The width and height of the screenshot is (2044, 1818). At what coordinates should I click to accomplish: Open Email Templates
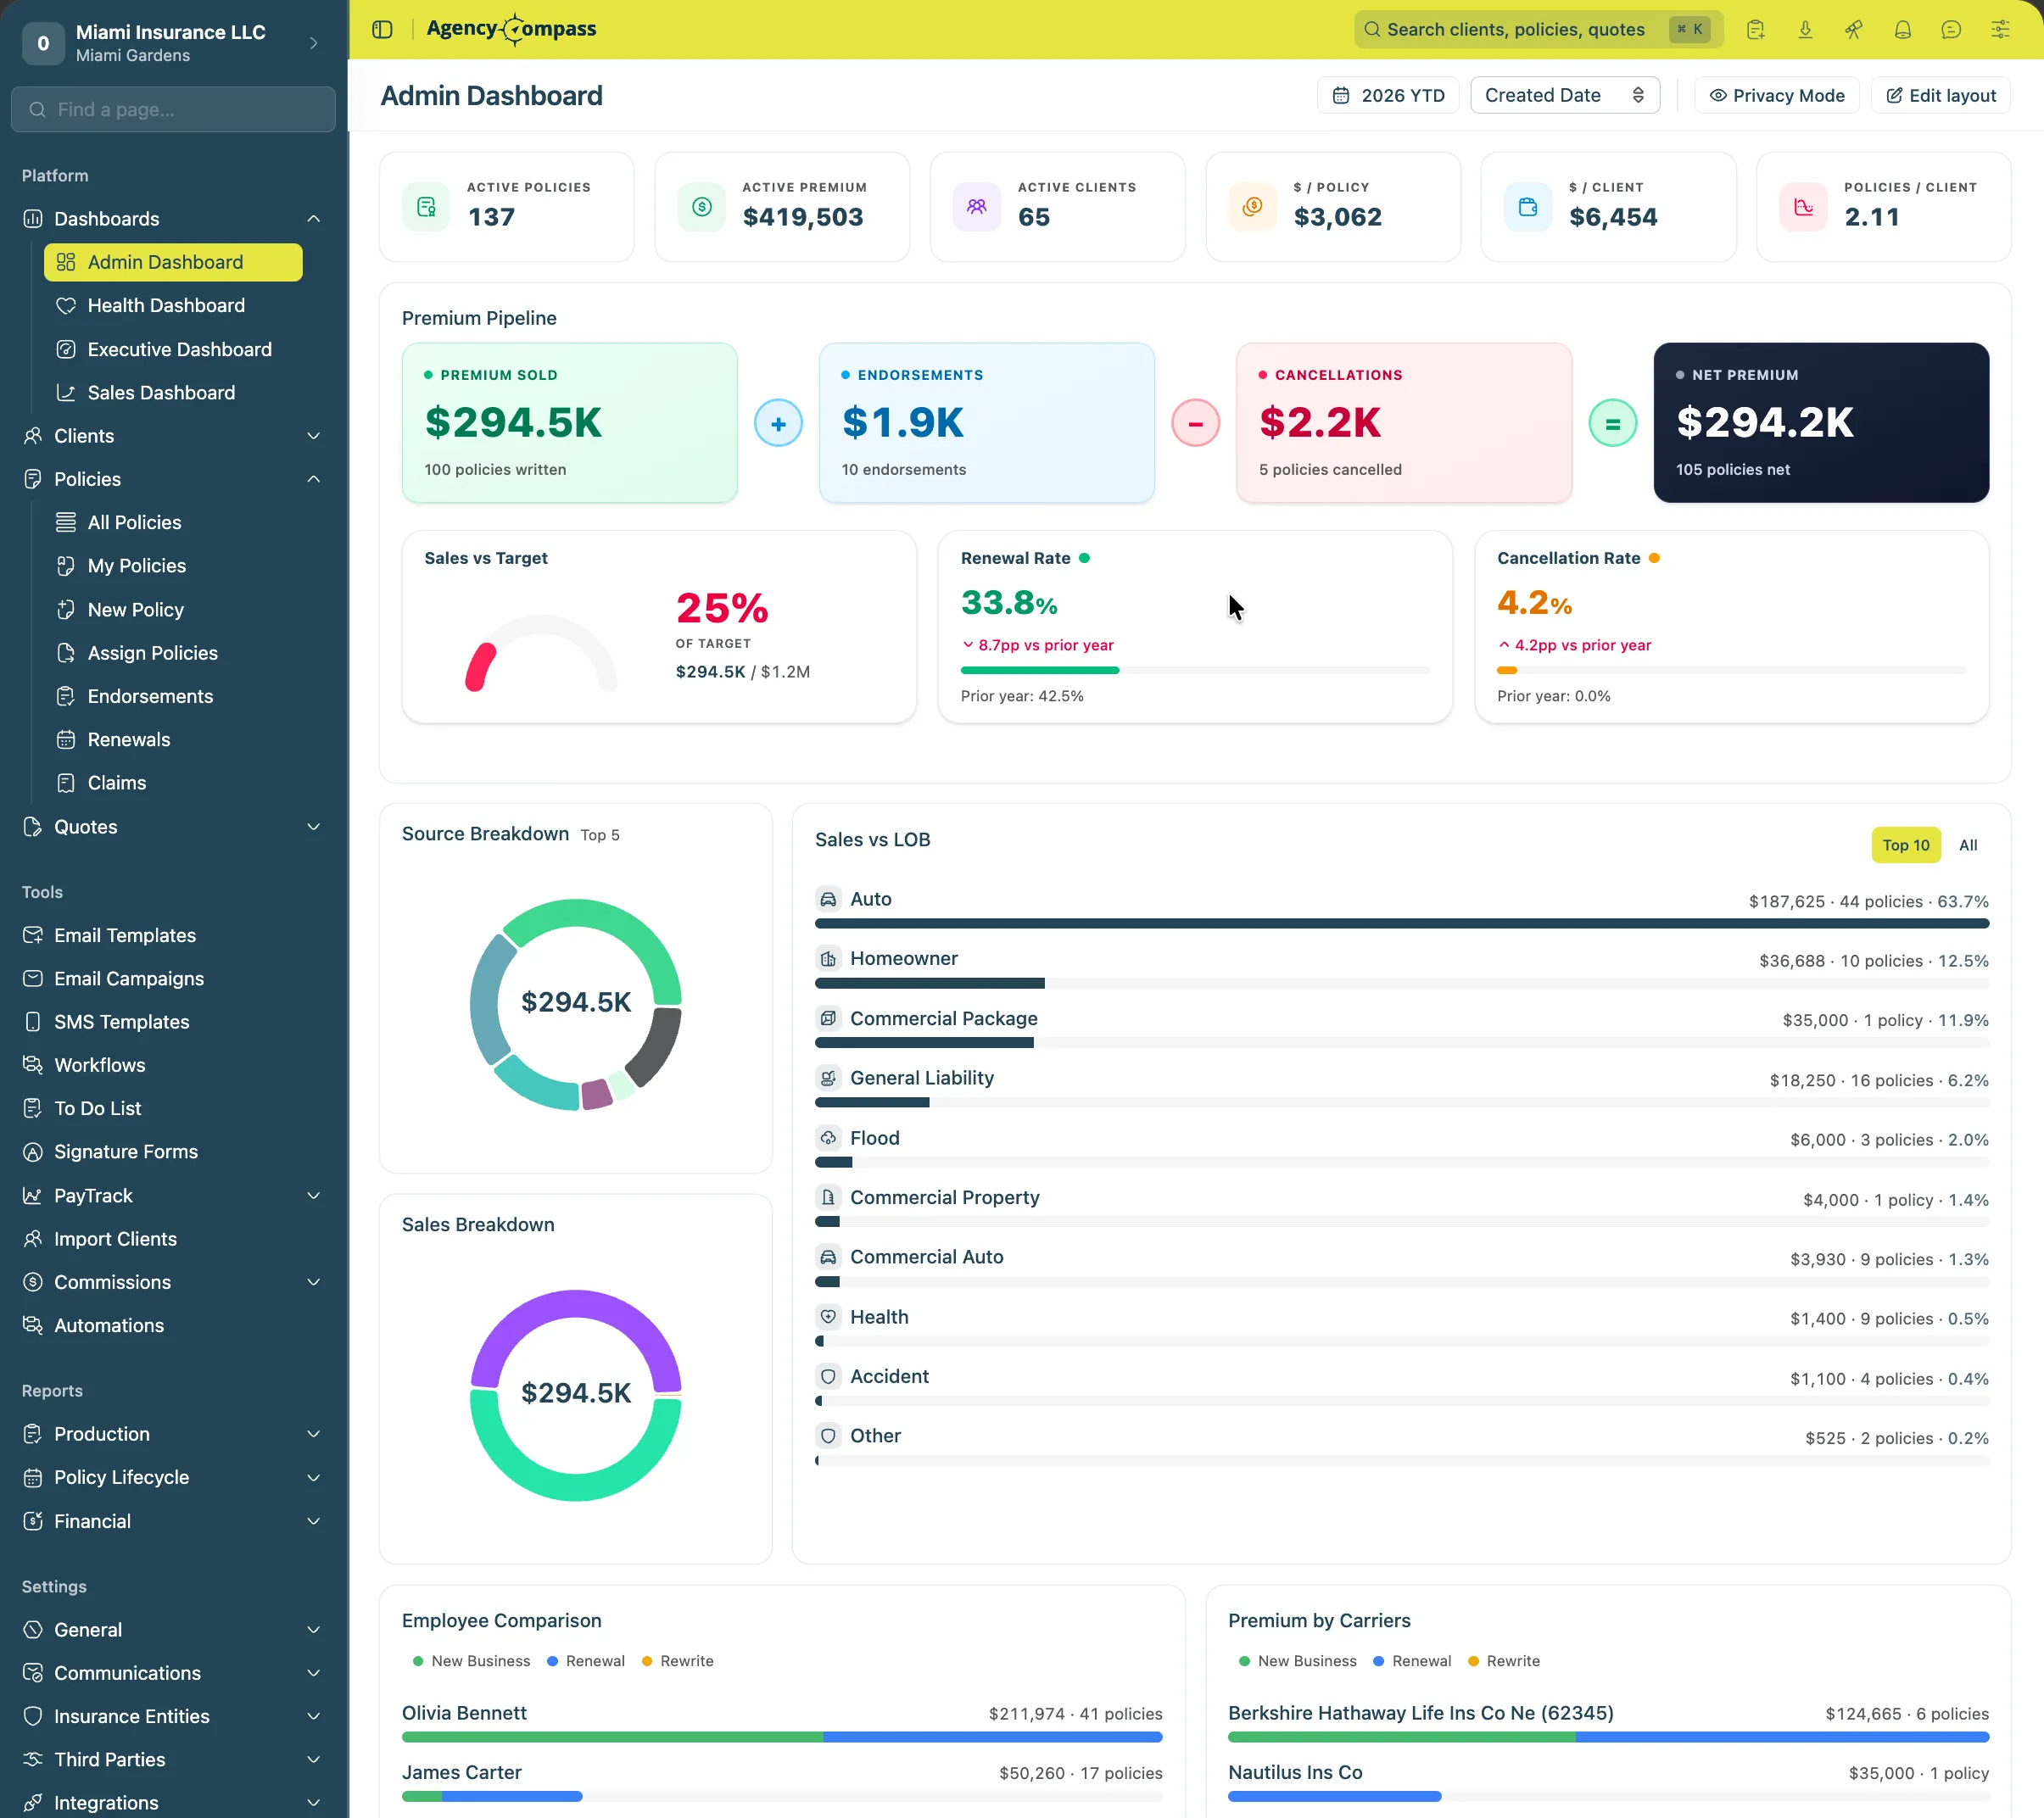point(174,935)
